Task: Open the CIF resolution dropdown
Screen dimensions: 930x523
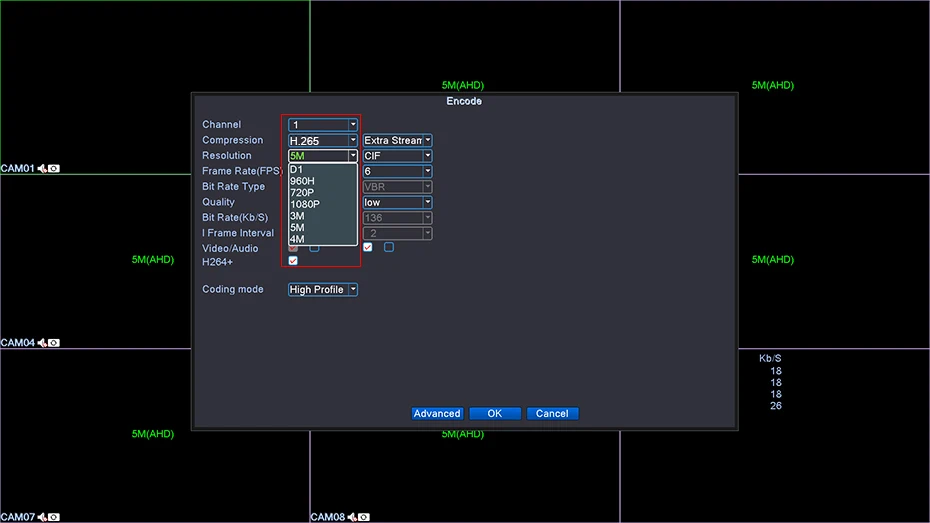Action: tap(397, 156)
